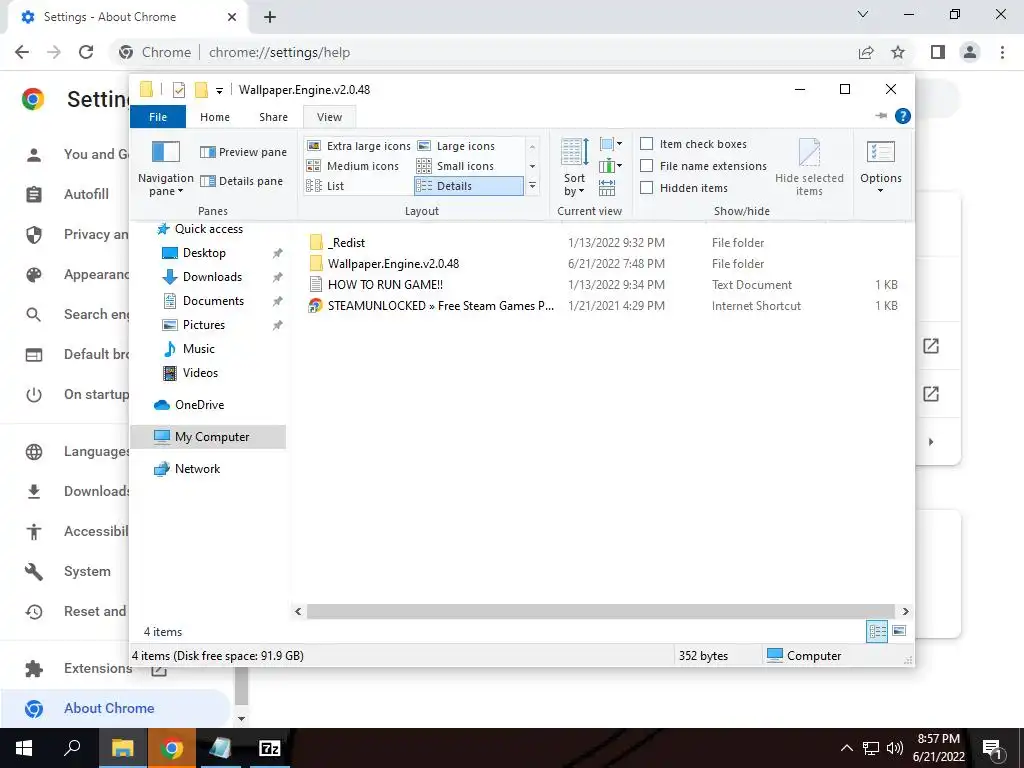Screen dimensions: 1024x768
Task: Select the View ribbon tab
Action: tap(329, 117)
